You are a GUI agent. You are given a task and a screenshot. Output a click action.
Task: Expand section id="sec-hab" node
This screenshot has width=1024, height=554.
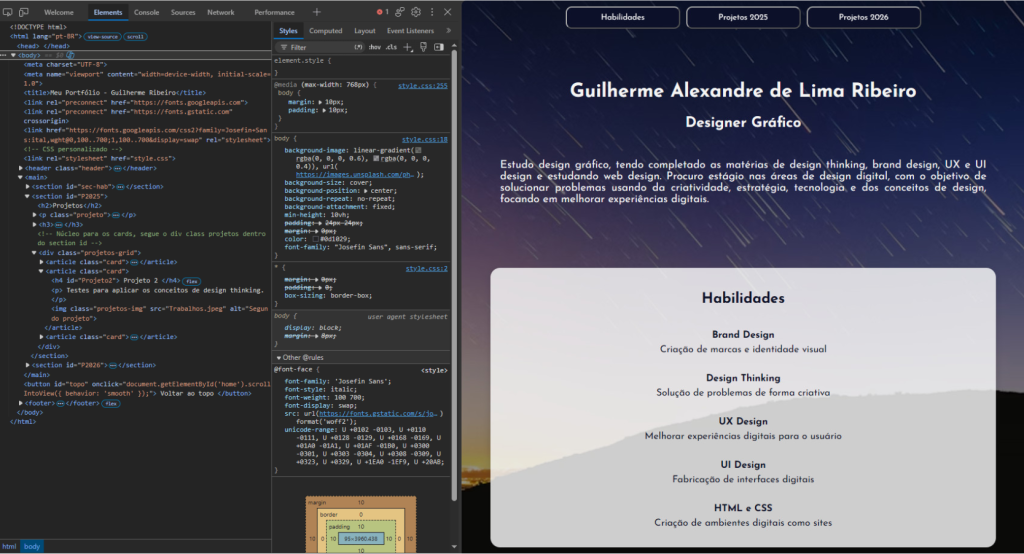27,186
